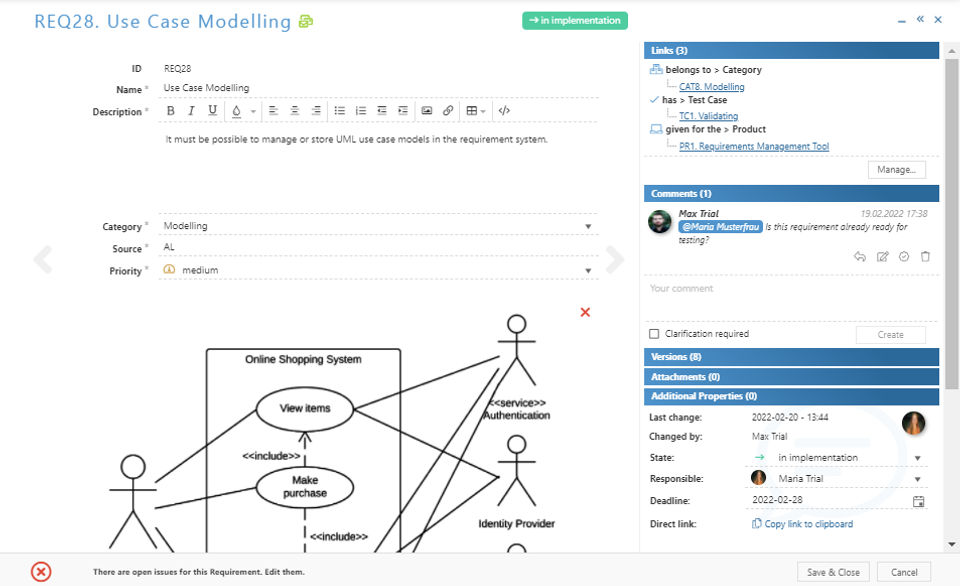
Task: Open the Category dropdown
Action: pos(588,226)
